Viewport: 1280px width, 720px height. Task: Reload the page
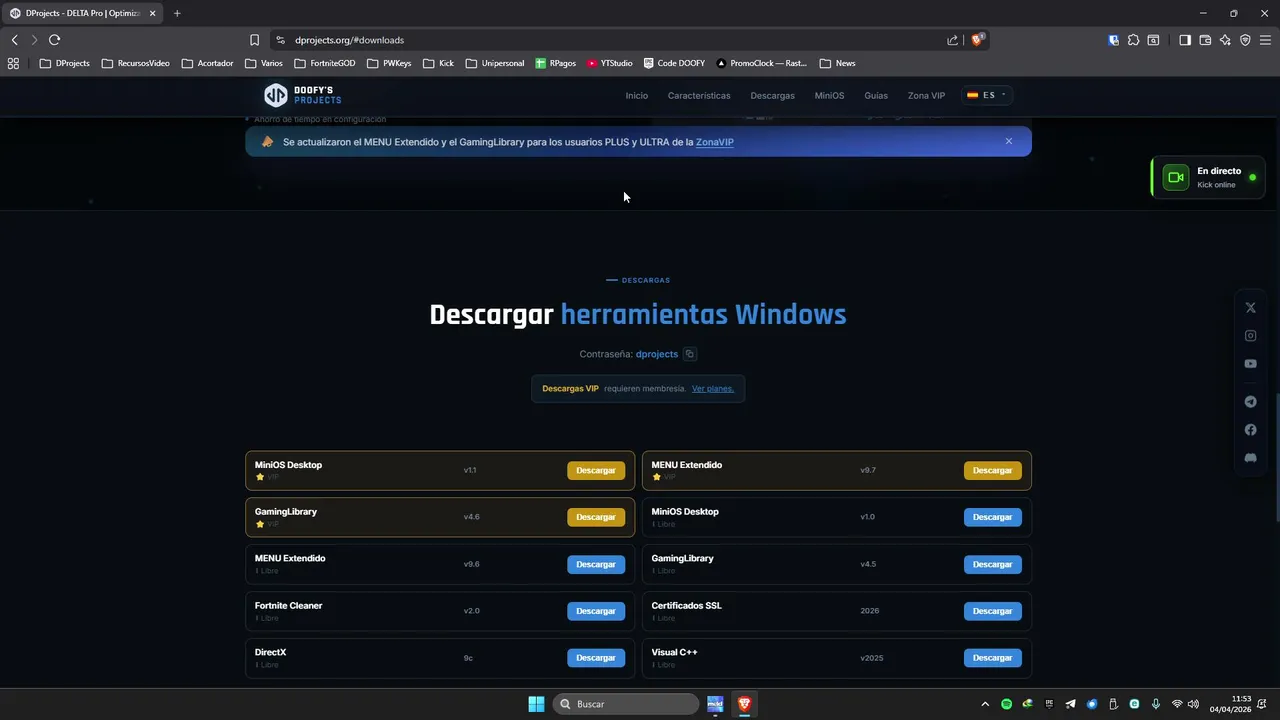[54, 40]
